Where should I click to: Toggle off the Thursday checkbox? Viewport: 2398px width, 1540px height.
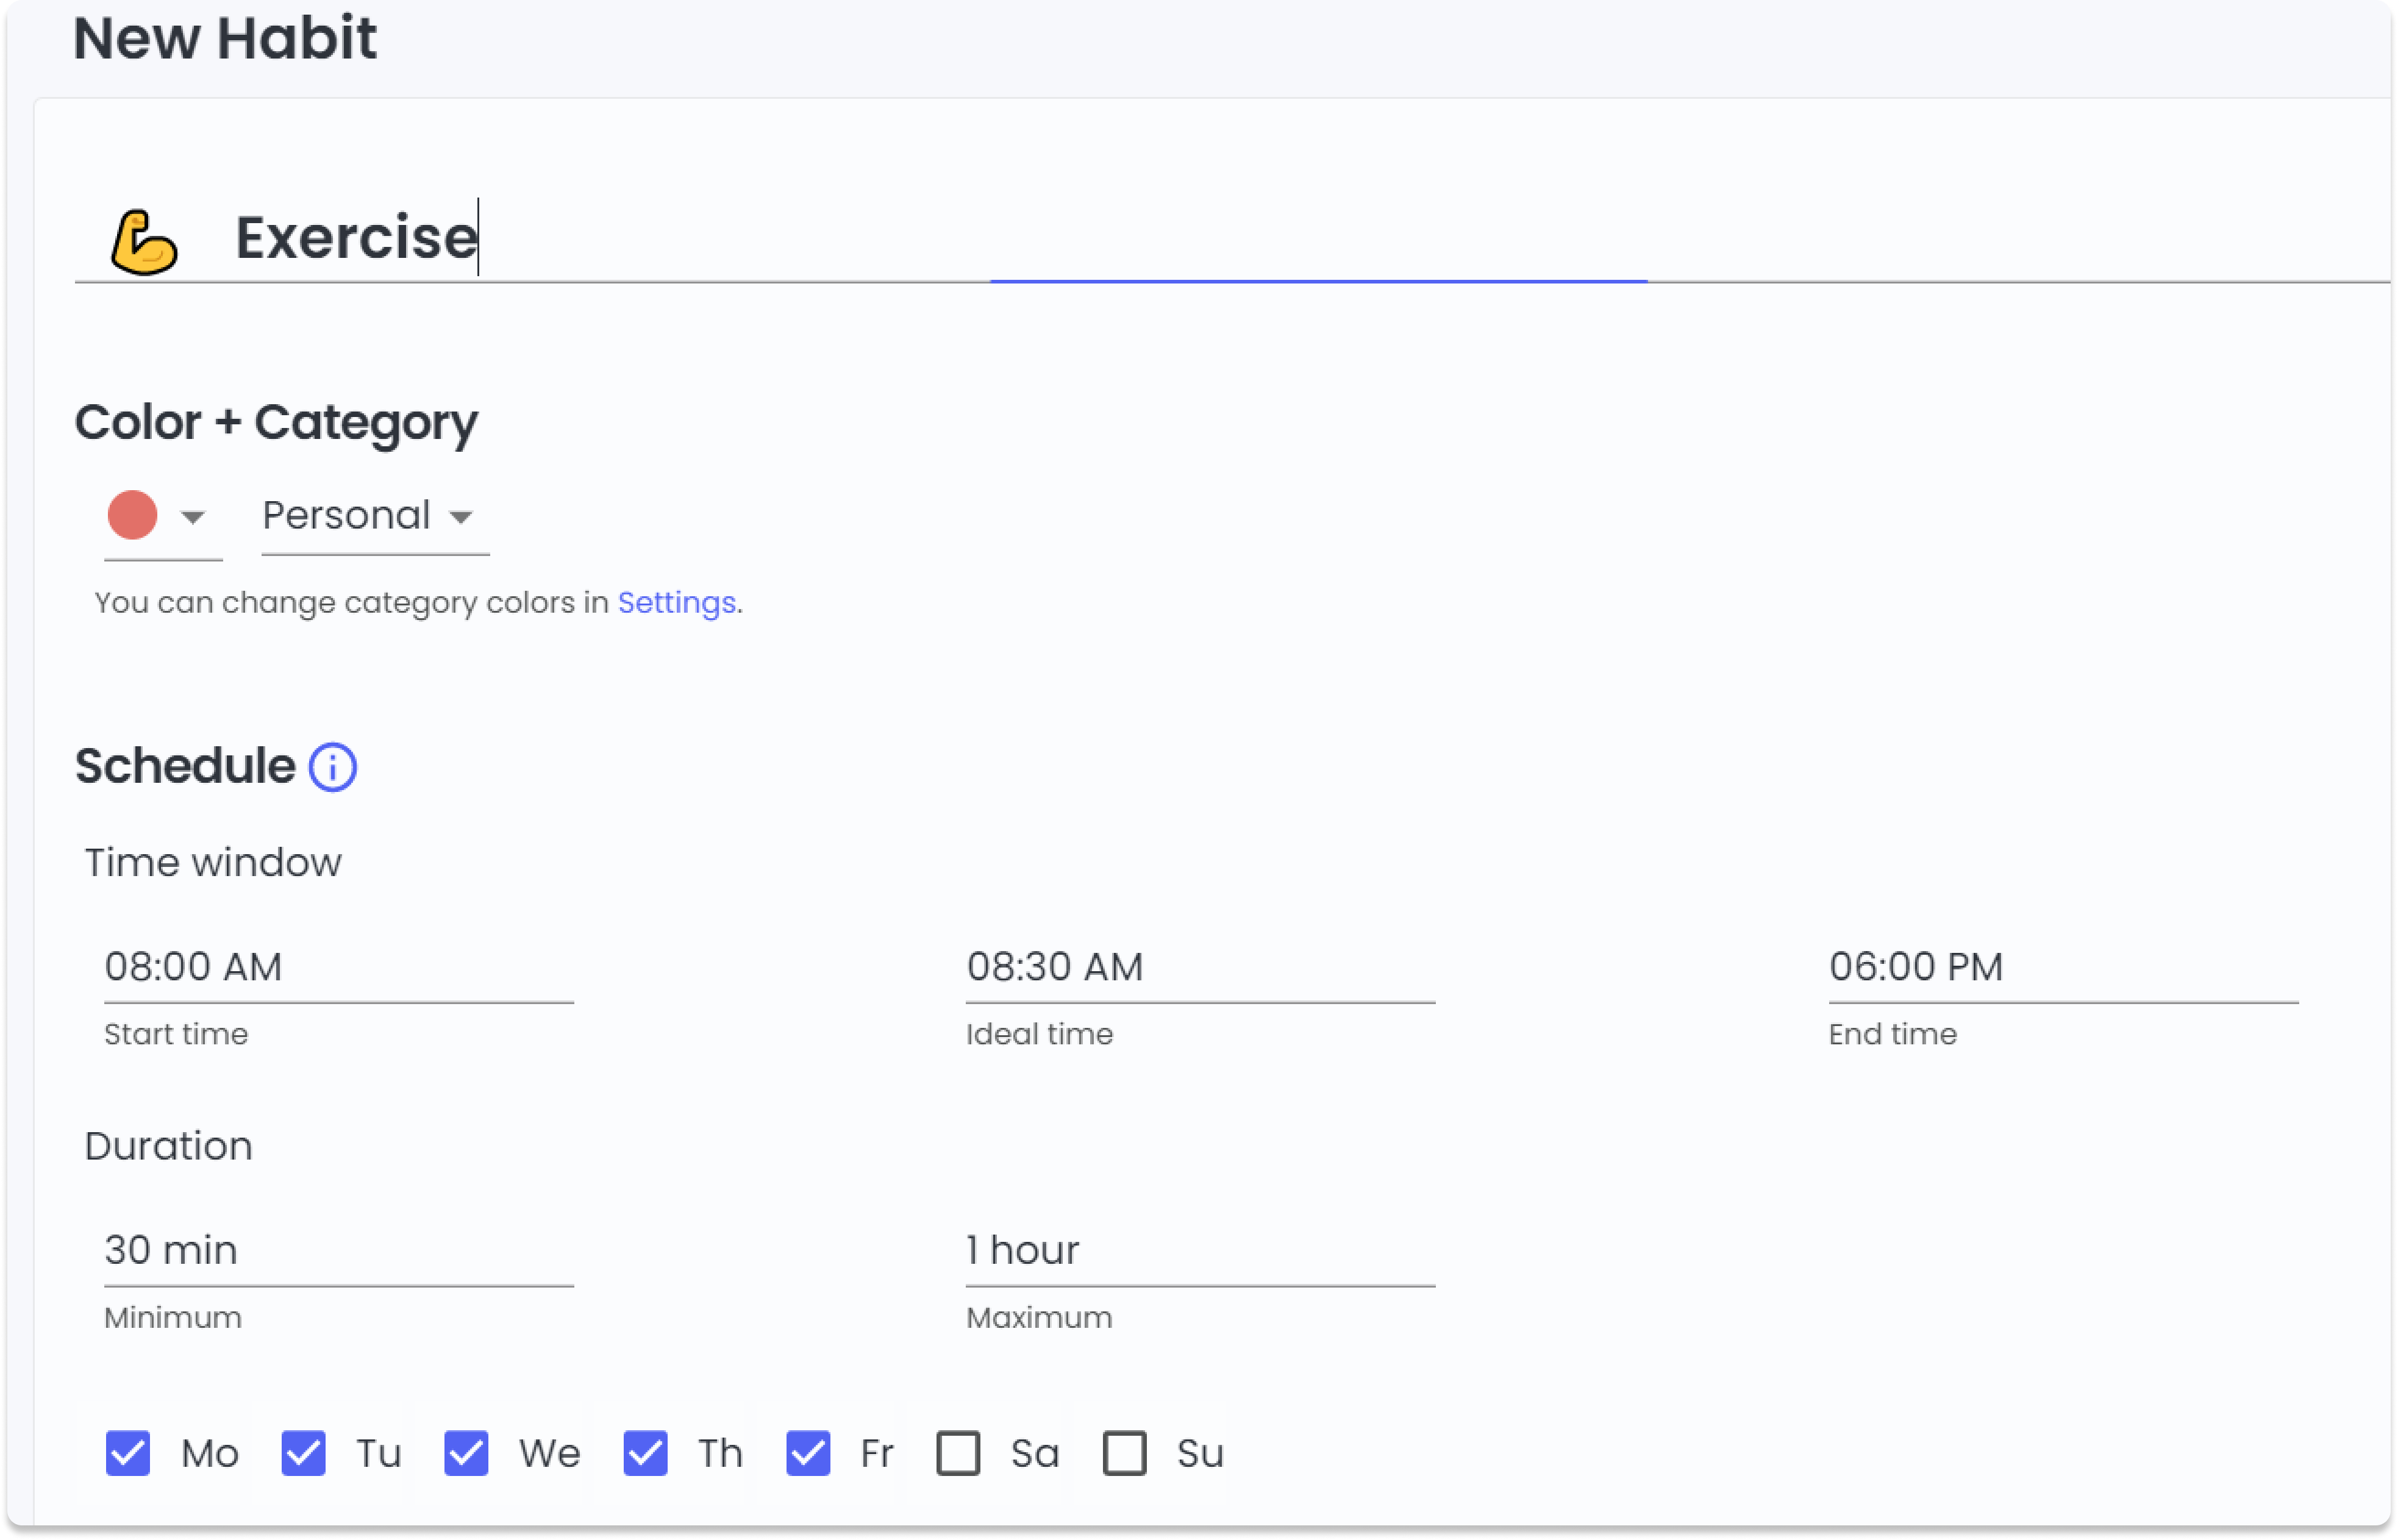(645, 1453)
